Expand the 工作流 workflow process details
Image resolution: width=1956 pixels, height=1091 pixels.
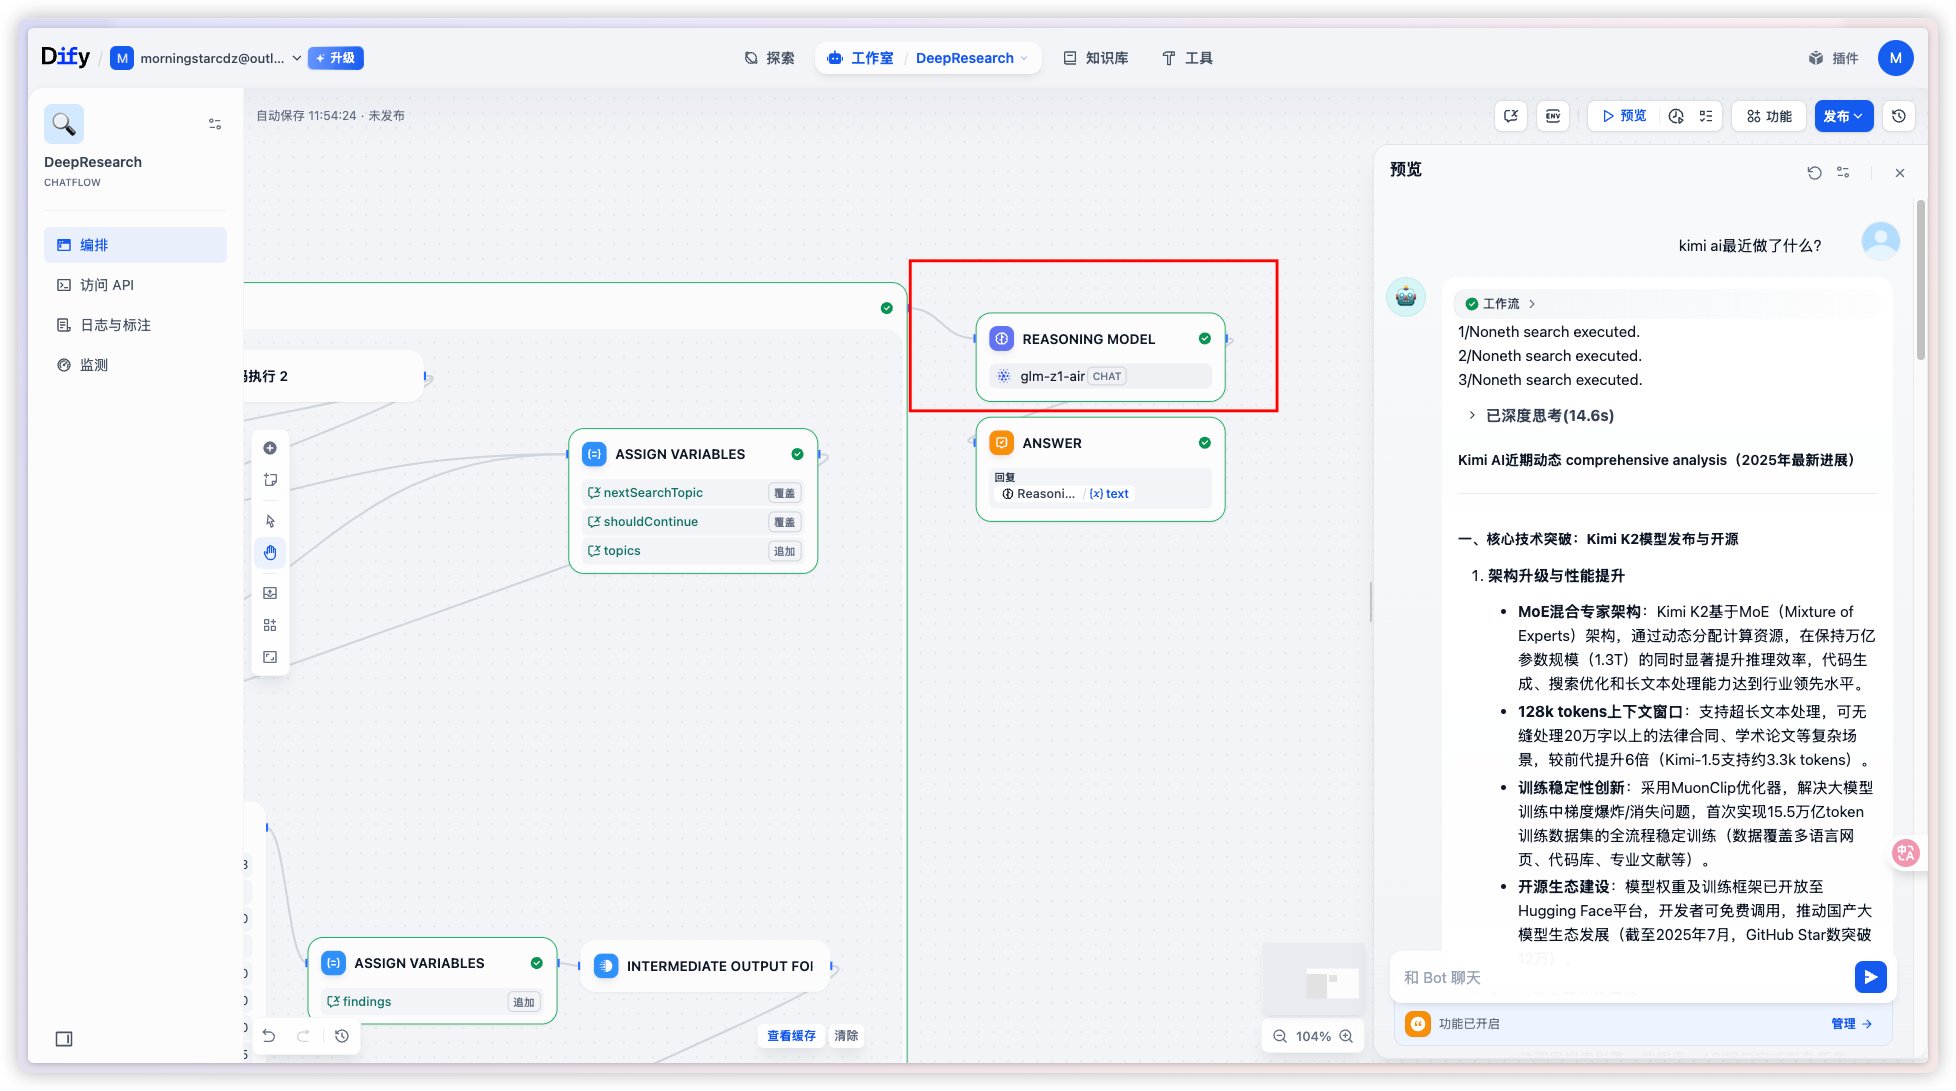(x=1500, y=304)
